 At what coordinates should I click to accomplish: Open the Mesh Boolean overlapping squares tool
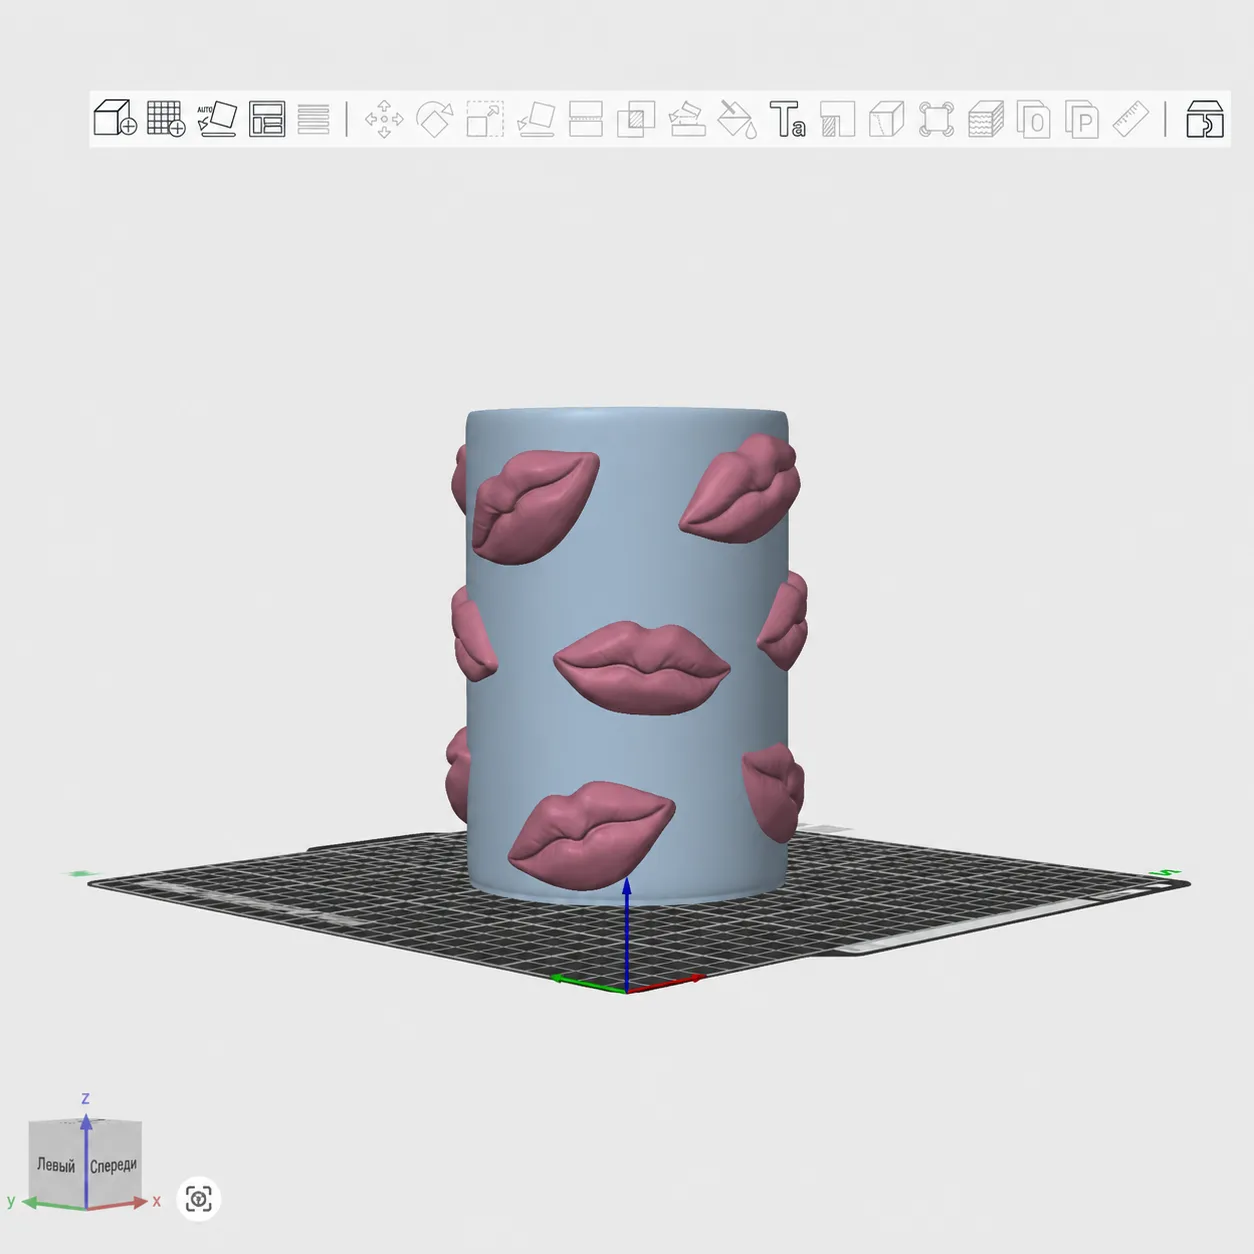click(x=636, y=119)
